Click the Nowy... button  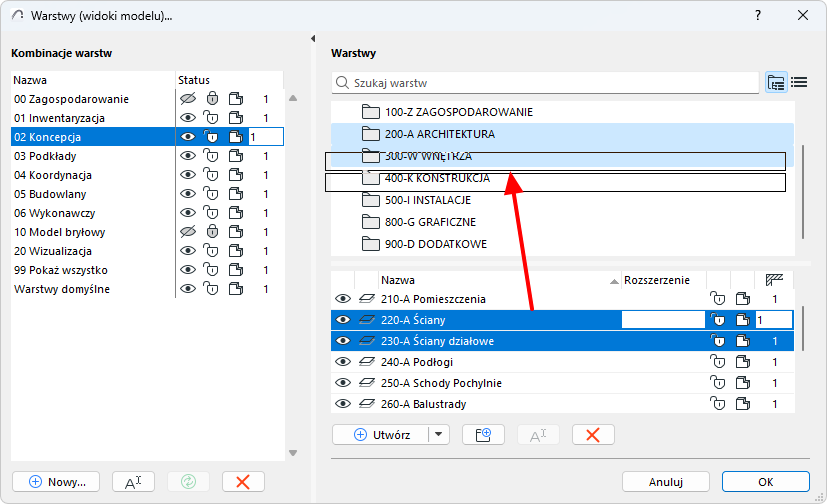tap(56, 482)
